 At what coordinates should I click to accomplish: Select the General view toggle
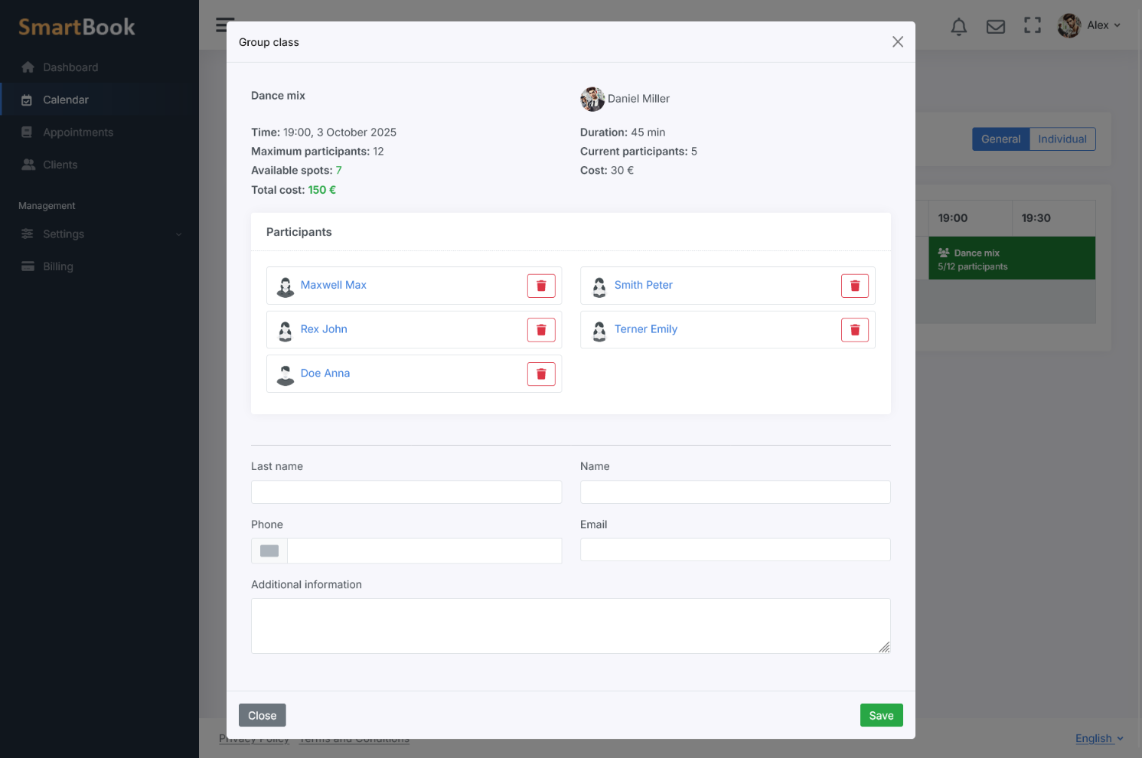click(1000, 139)
